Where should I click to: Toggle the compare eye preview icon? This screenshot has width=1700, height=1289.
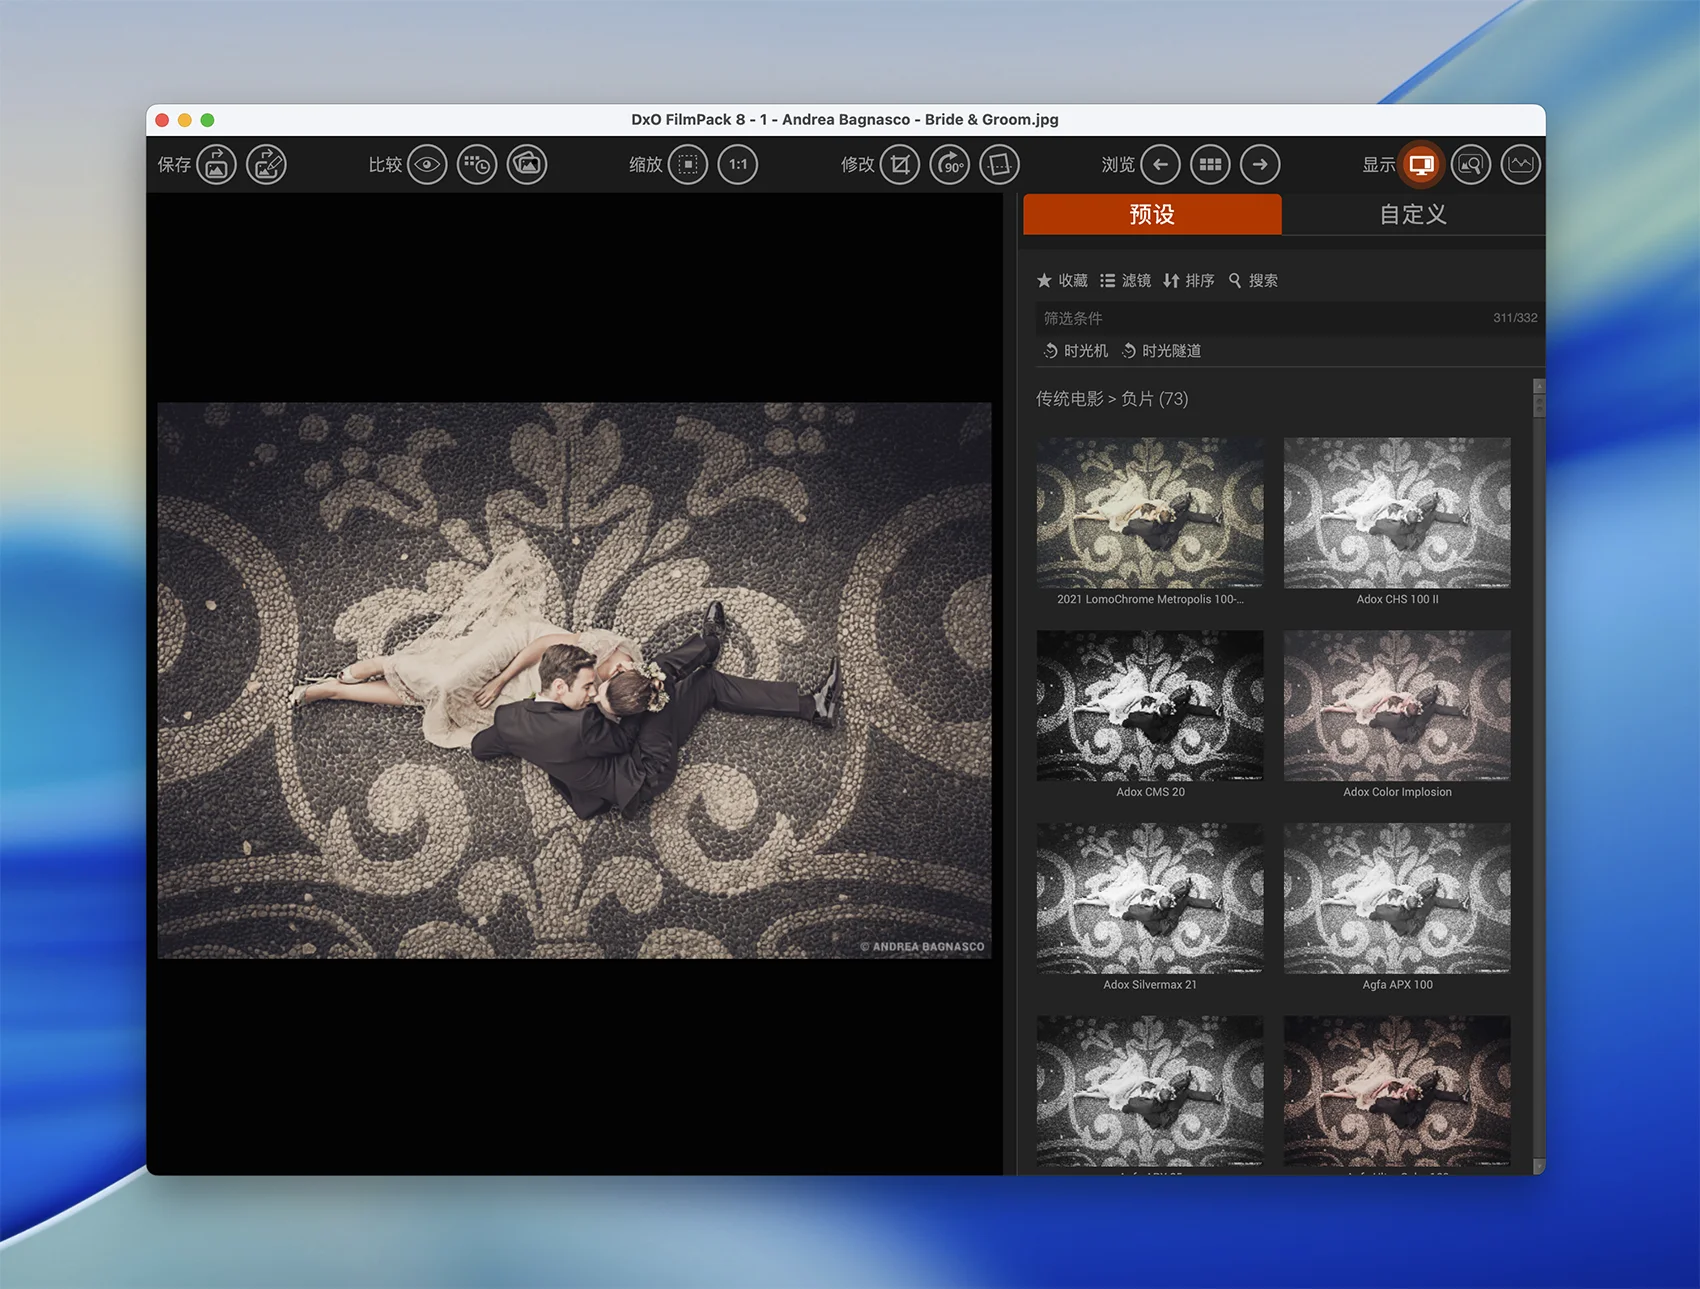click(427, 165)
